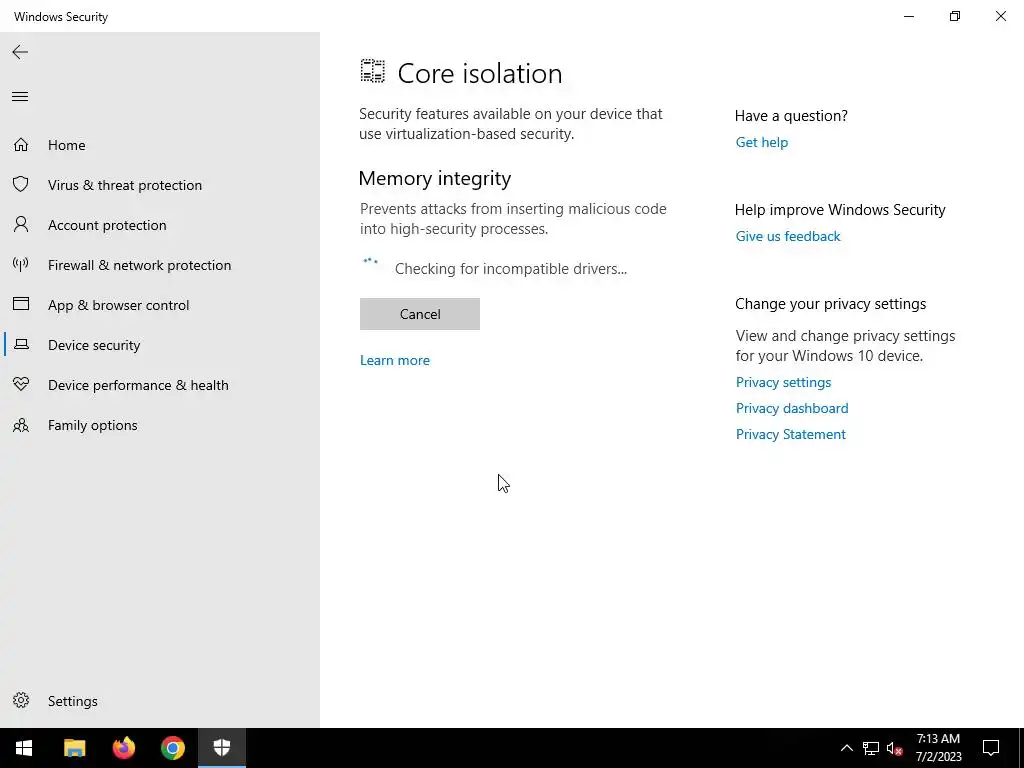Screen dimensions: 1024x768
Task: Open Device performance & health
Action: point(138,385)
